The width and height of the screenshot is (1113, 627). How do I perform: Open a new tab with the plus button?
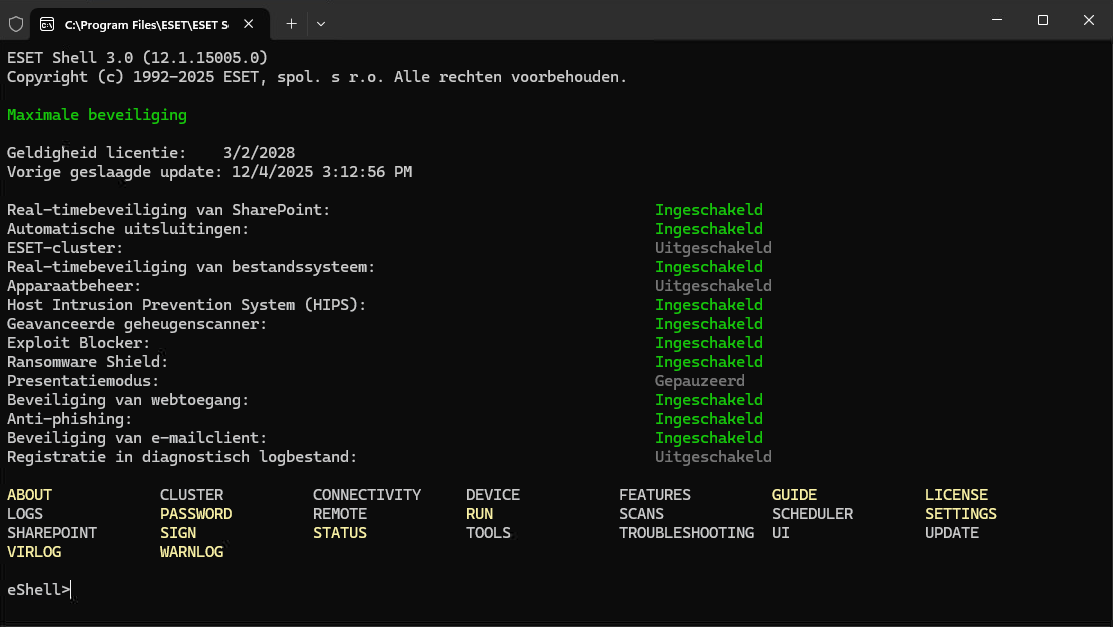[291, 22]
